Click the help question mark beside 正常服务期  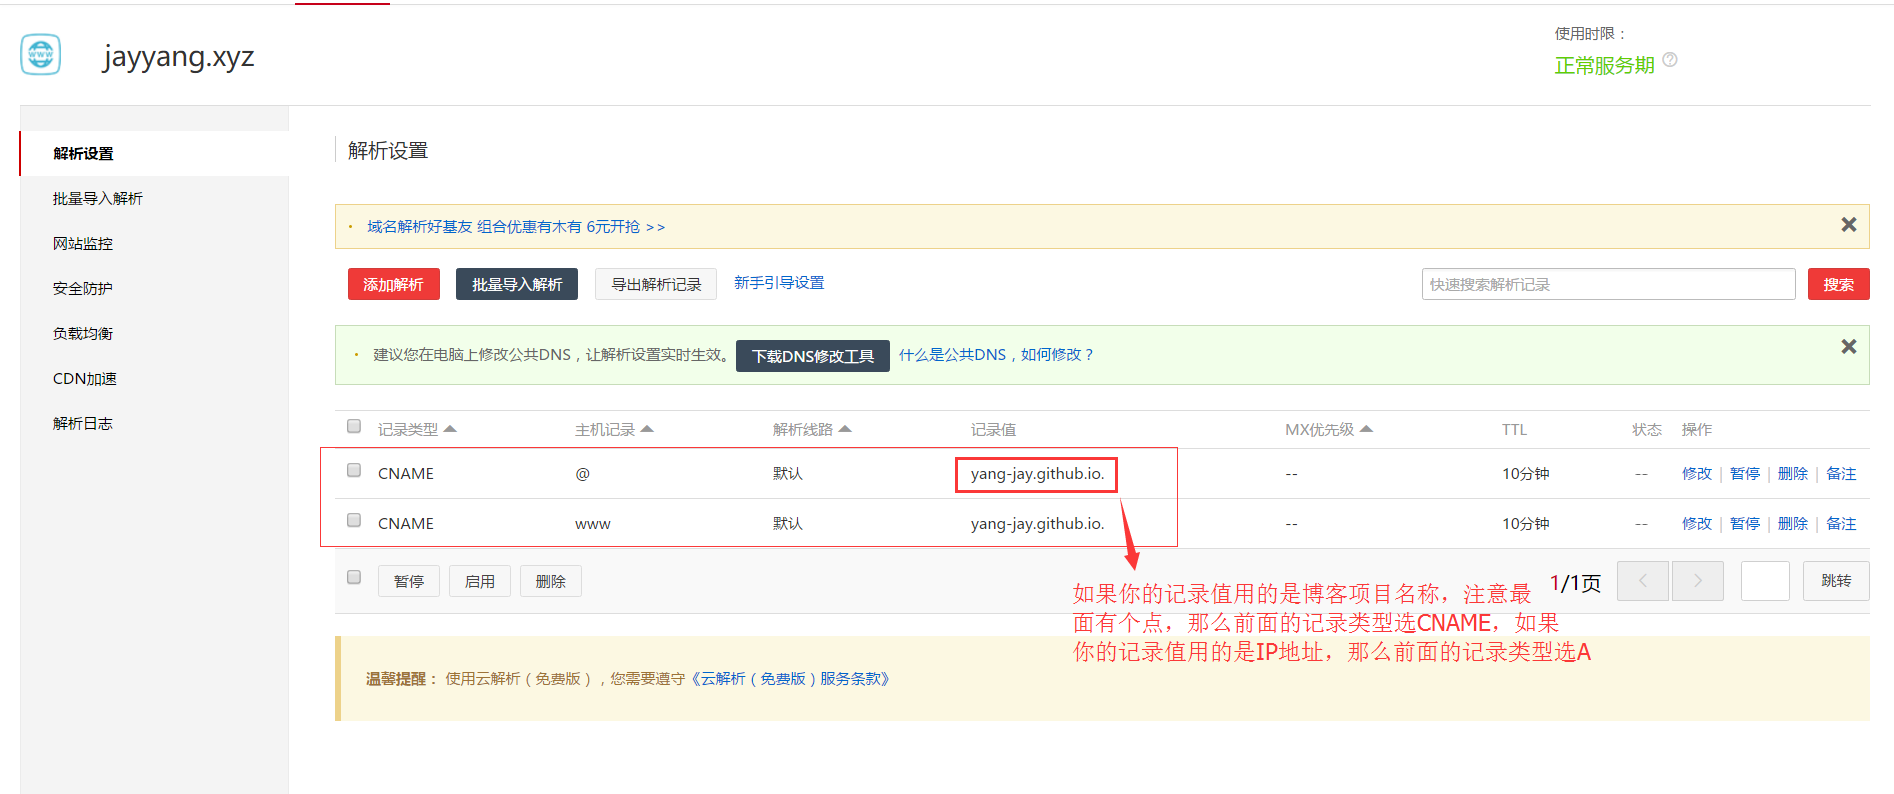pos(1670,60)
